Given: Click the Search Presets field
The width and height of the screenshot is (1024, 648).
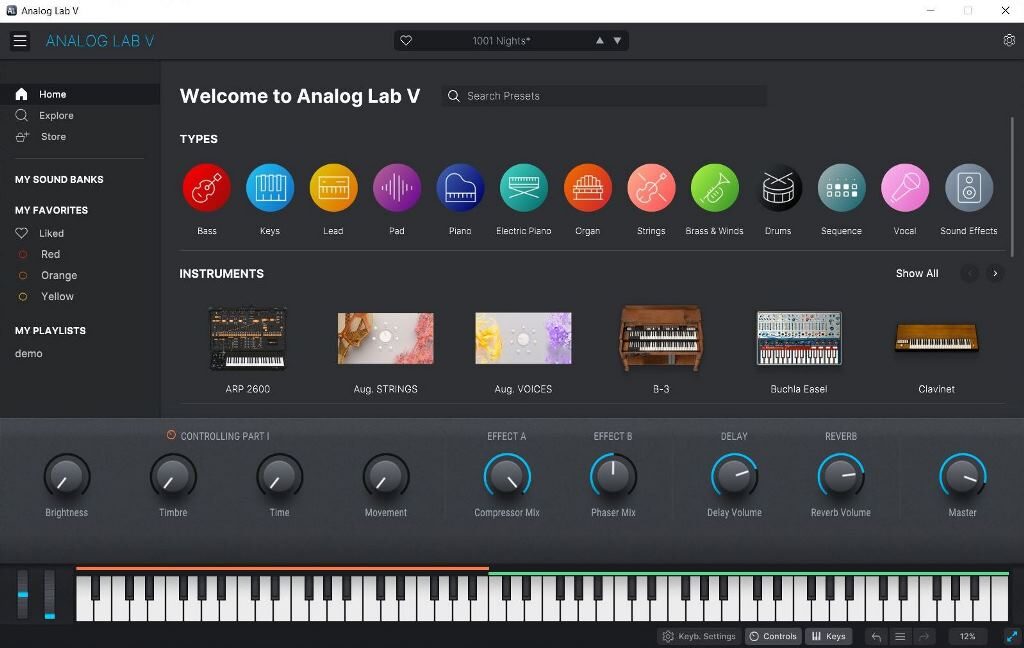Looking at the screenshot, I should coord(604,96).
